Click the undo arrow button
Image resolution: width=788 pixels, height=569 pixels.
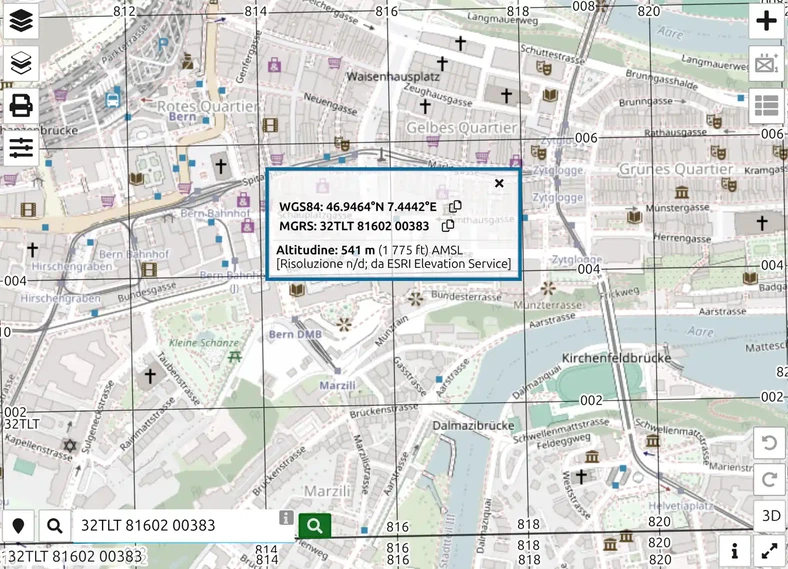[769, 443]
